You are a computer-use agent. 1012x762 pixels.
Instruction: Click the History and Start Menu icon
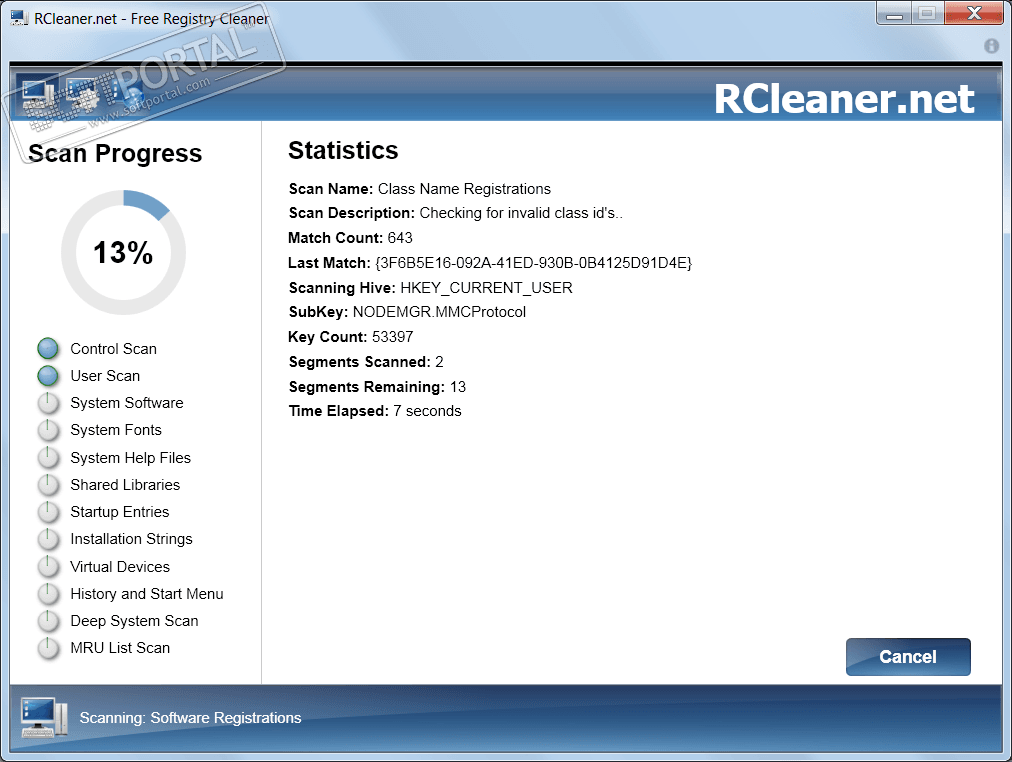point(48,594)
